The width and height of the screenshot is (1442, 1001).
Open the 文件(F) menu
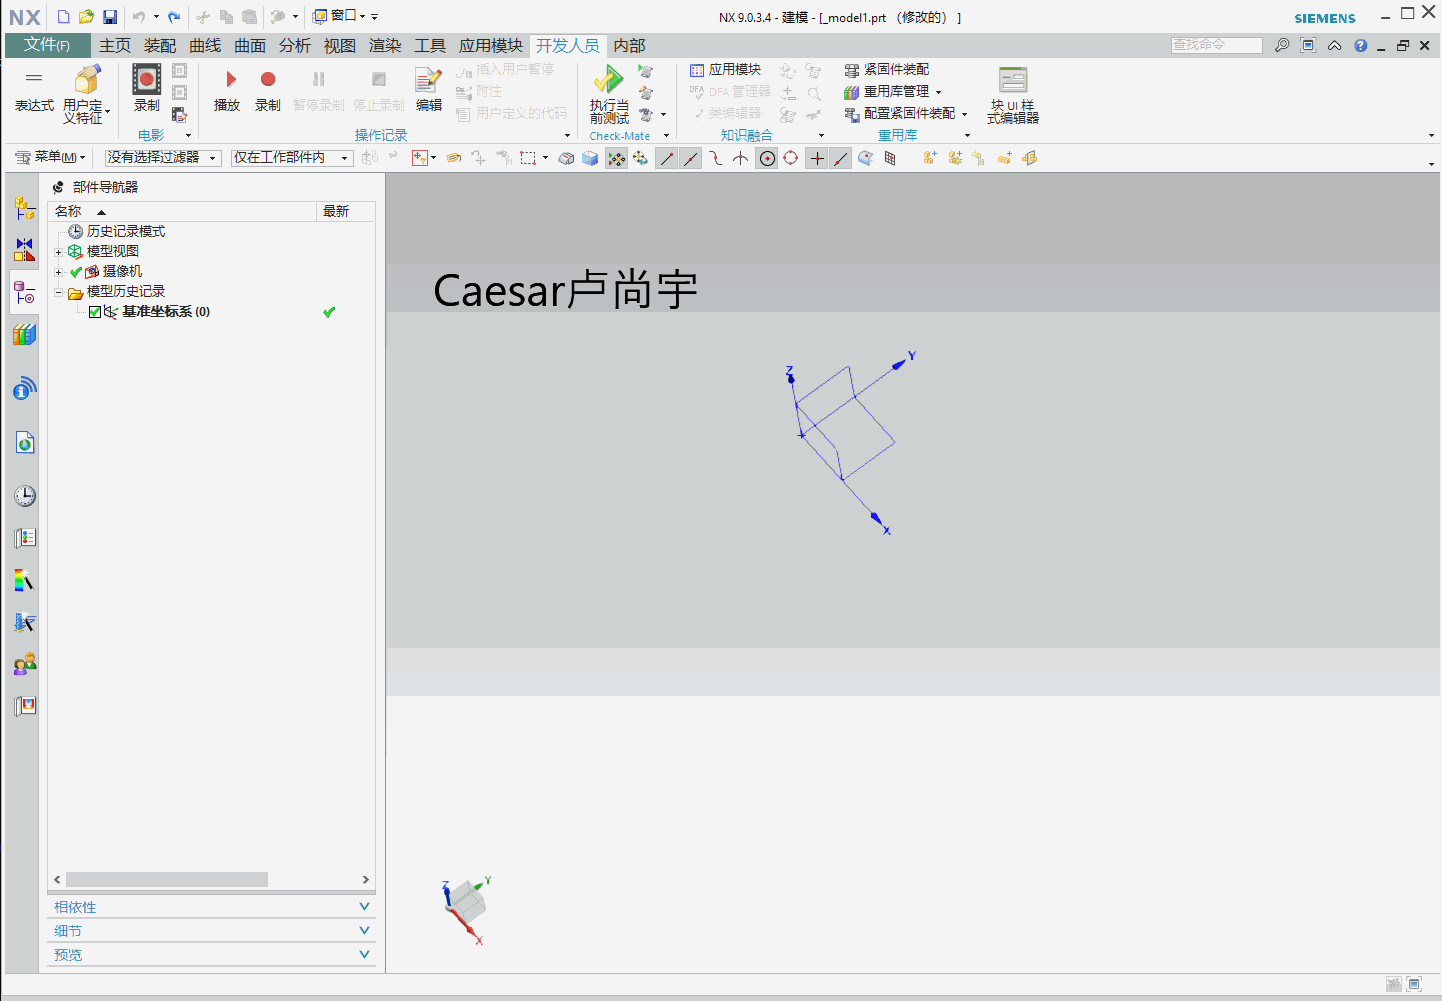(x=47, y=45)
